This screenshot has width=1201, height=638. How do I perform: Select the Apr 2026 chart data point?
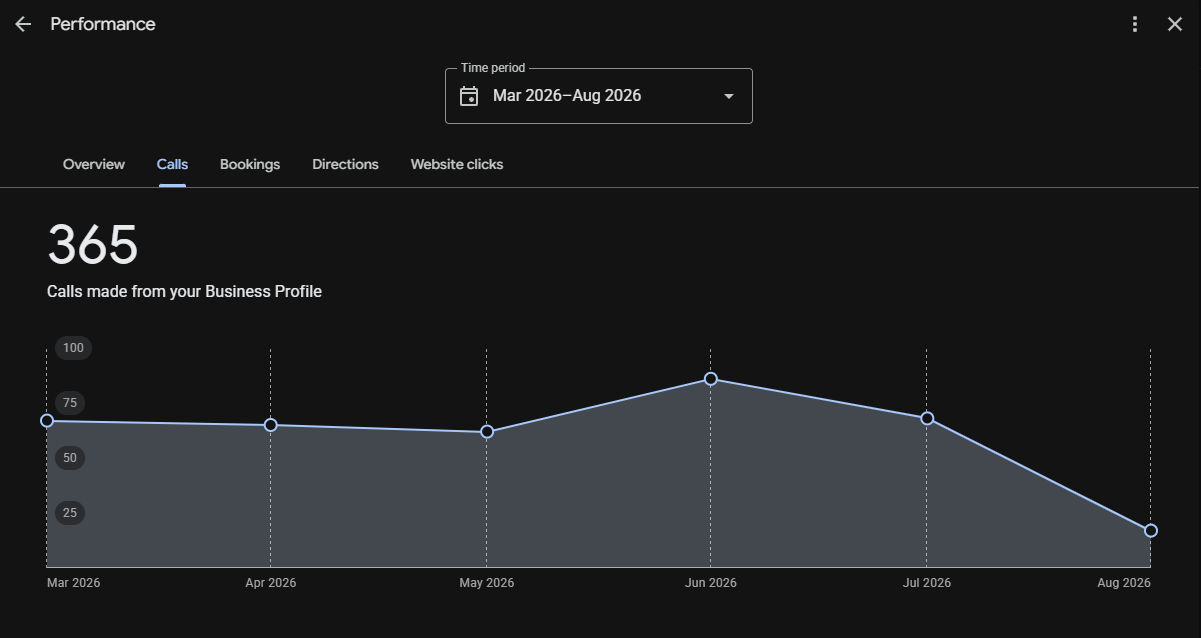click(270, 425)
